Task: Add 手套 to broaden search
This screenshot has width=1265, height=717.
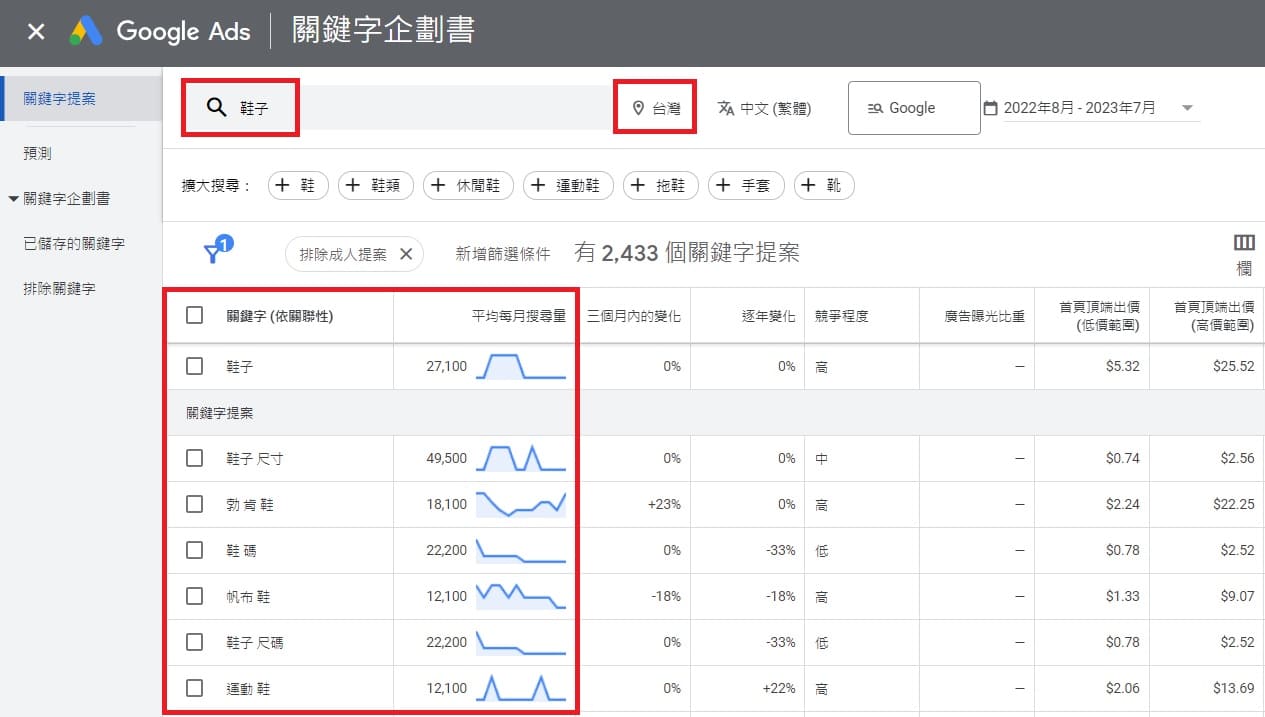Action: (746, 185)
